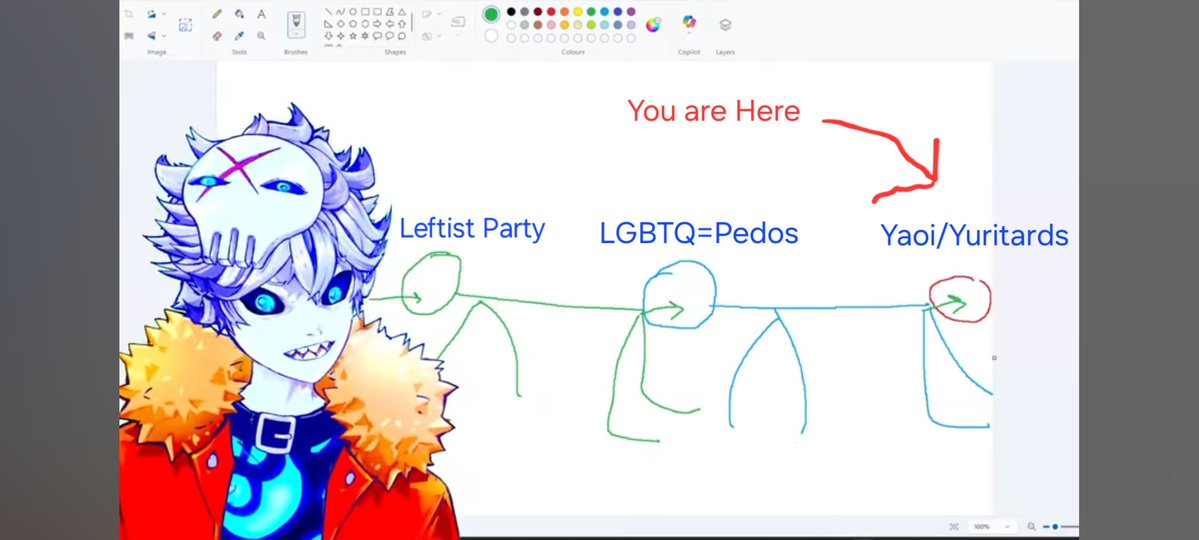The image size is (1199, 540).
Task: Click the first empty custom colour slot
Action: click(x=512, y=38)
